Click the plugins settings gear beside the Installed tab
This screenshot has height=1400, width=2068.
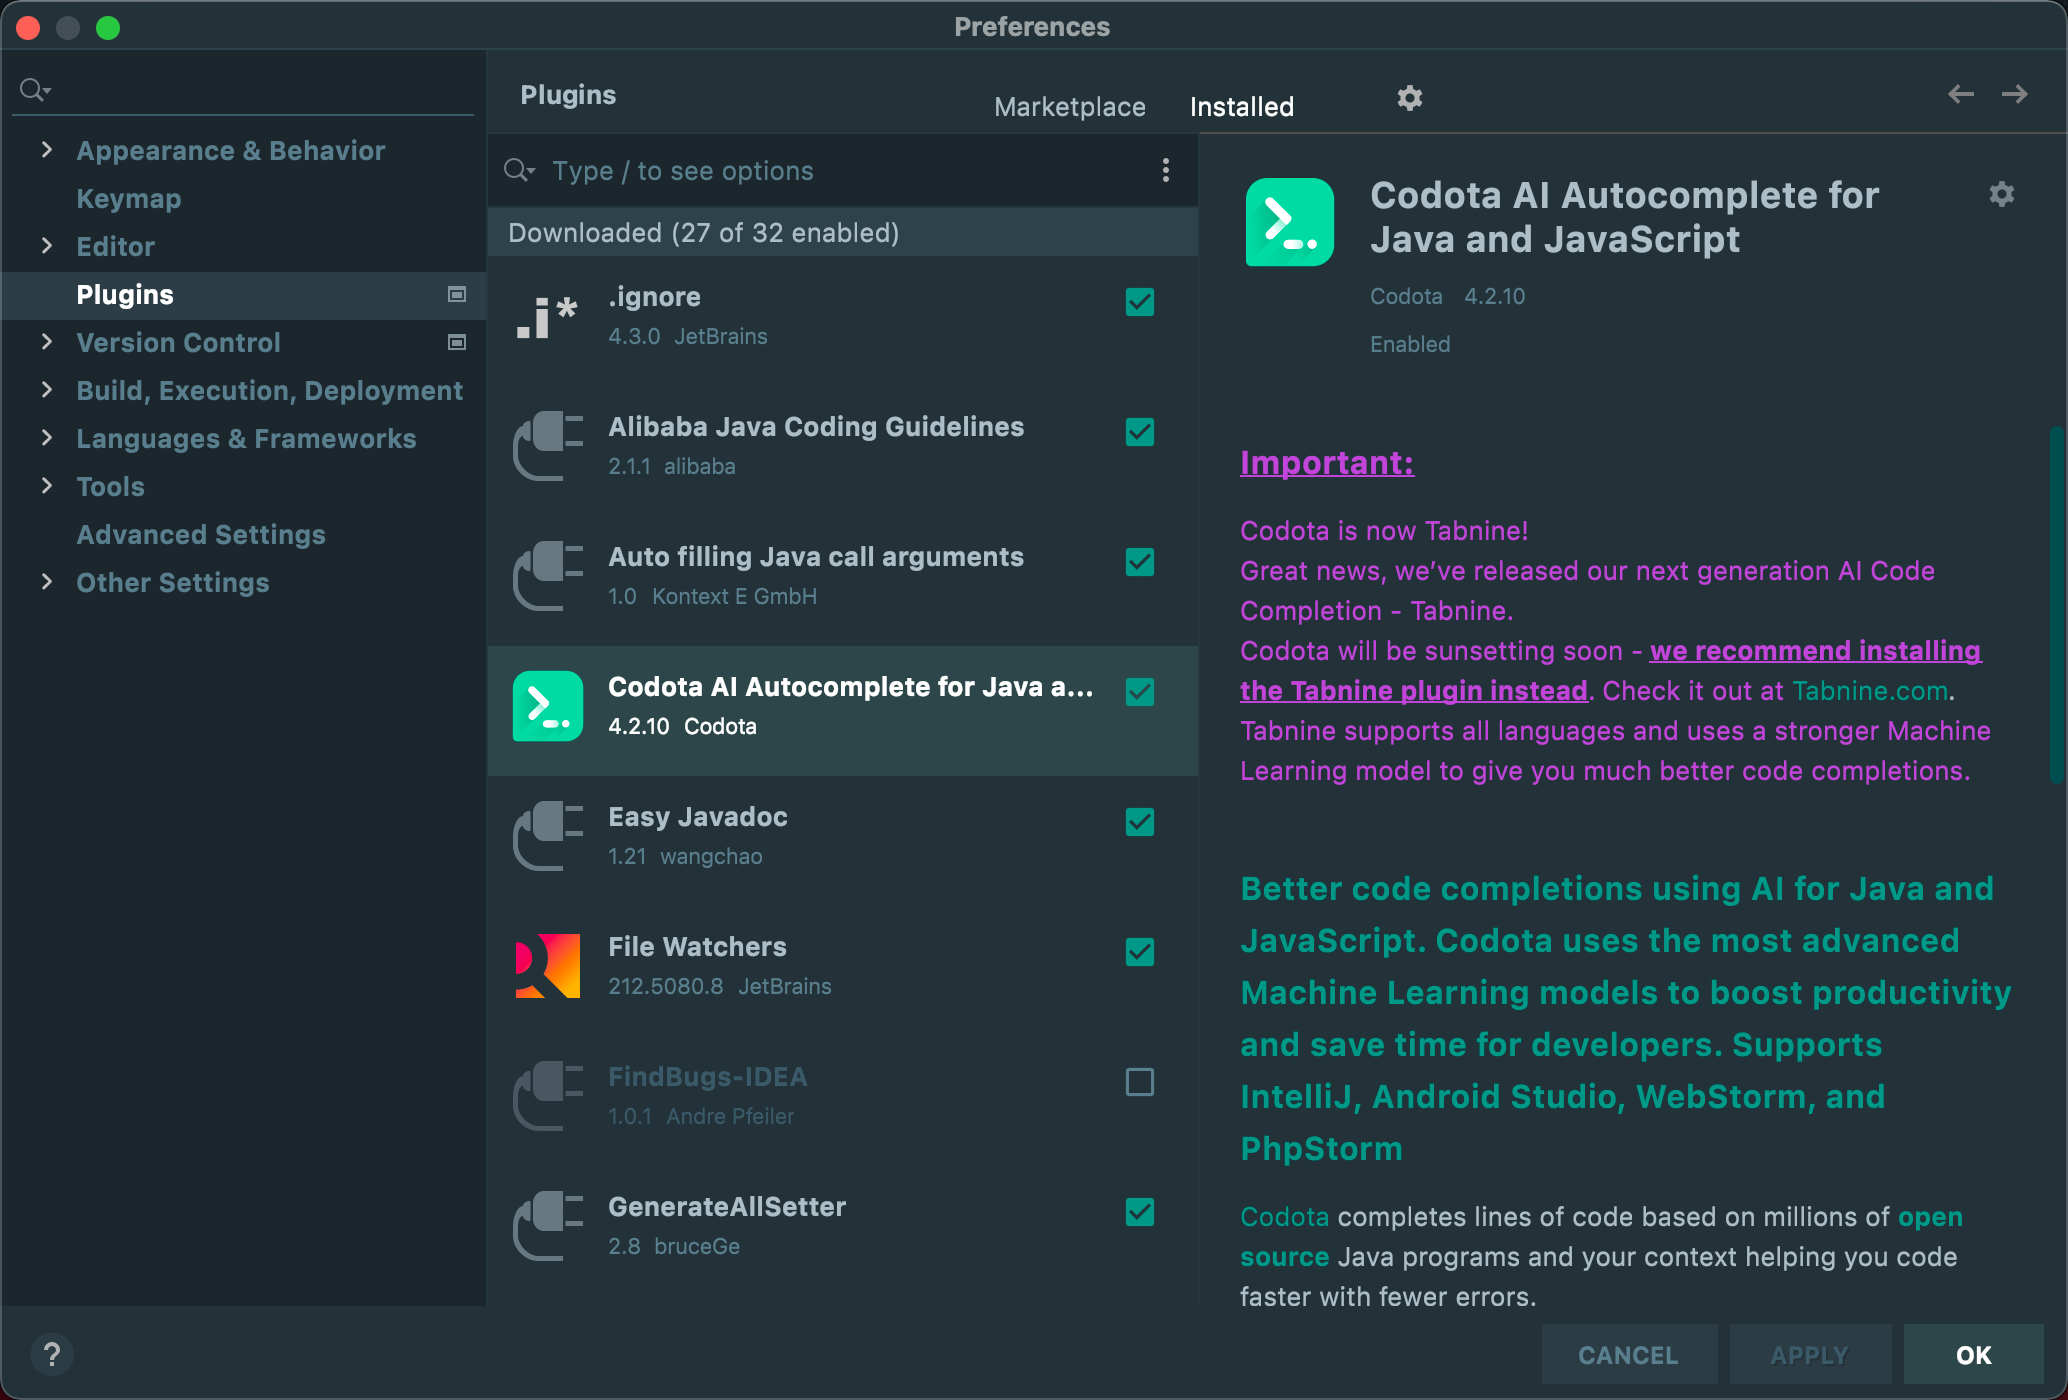click(x=1409, y=98)
